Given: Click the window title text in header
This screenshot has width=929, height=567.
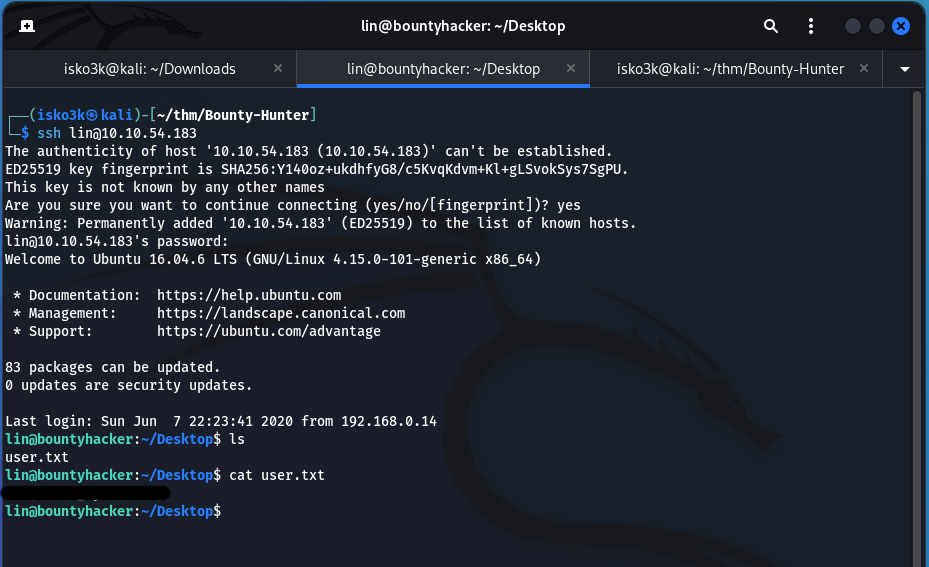Looking at the screenshot, I should coord(463,26).
